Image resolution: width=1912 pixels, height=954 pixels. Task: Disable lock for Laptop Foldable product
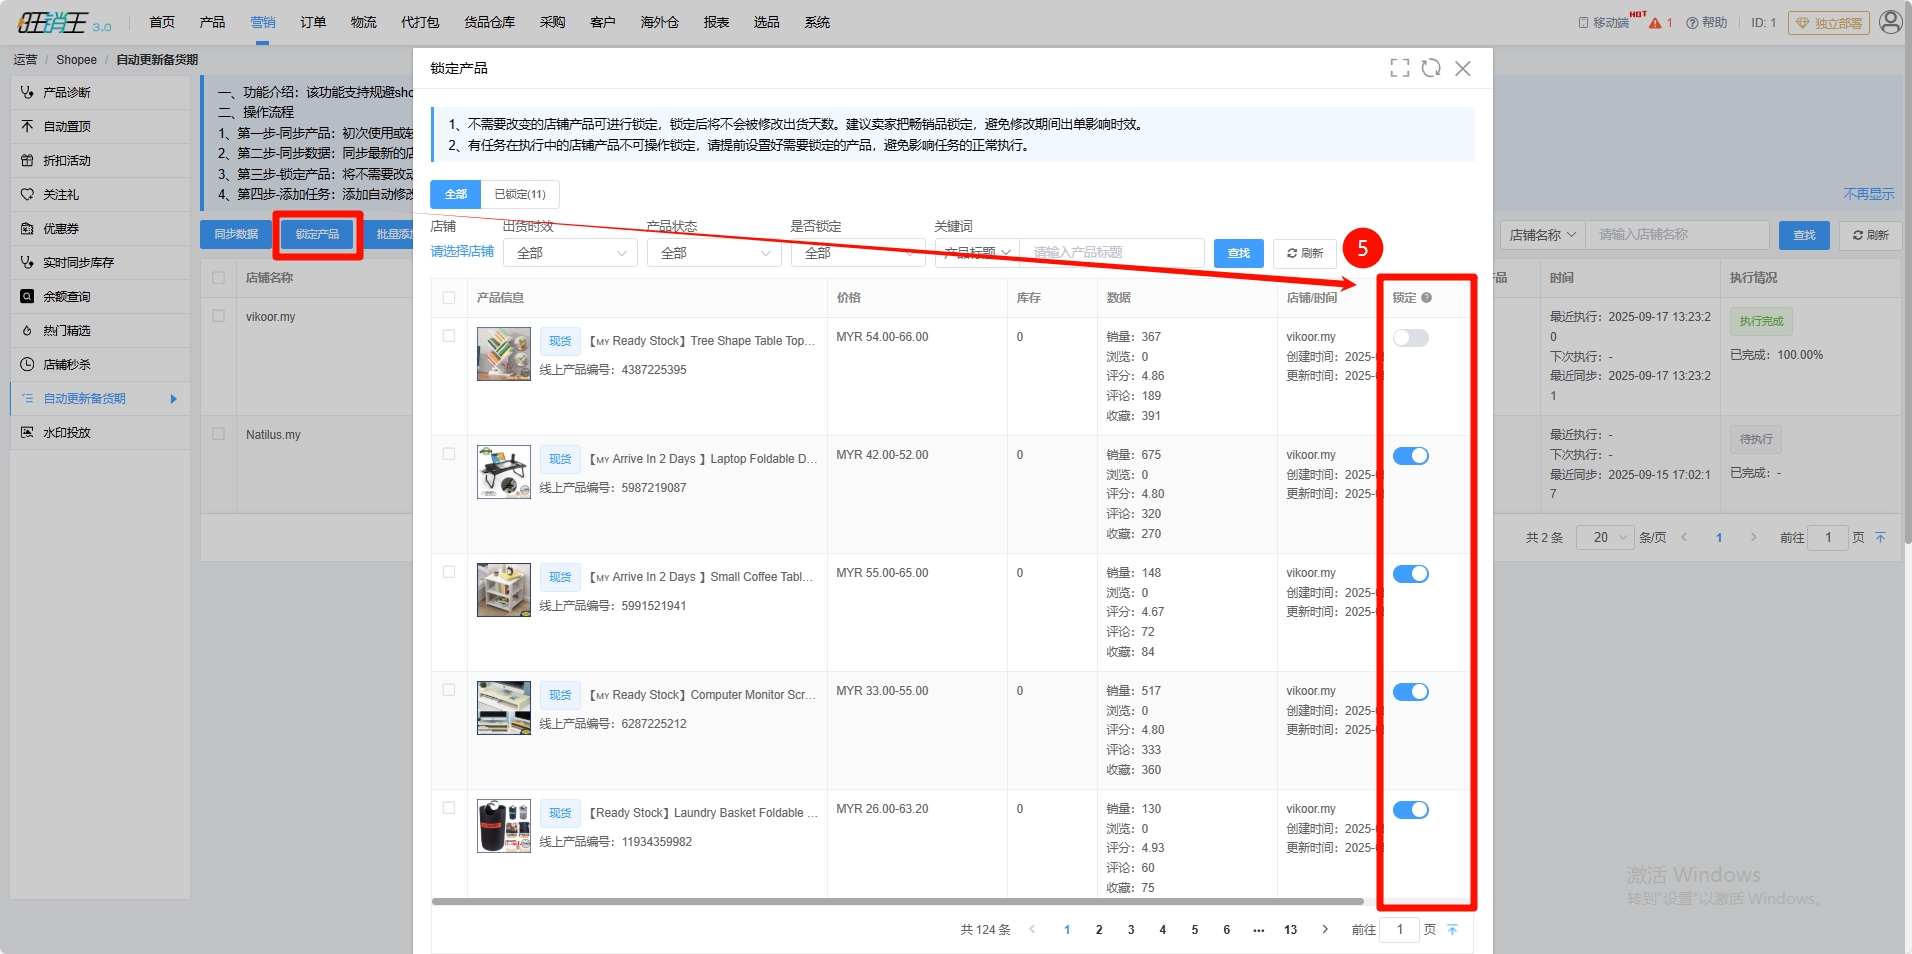(x=1410, y=456)
